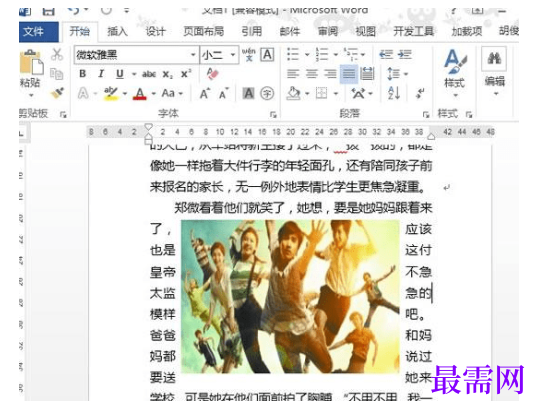Expand the highlight color dropdown arrow

point(125,93)
